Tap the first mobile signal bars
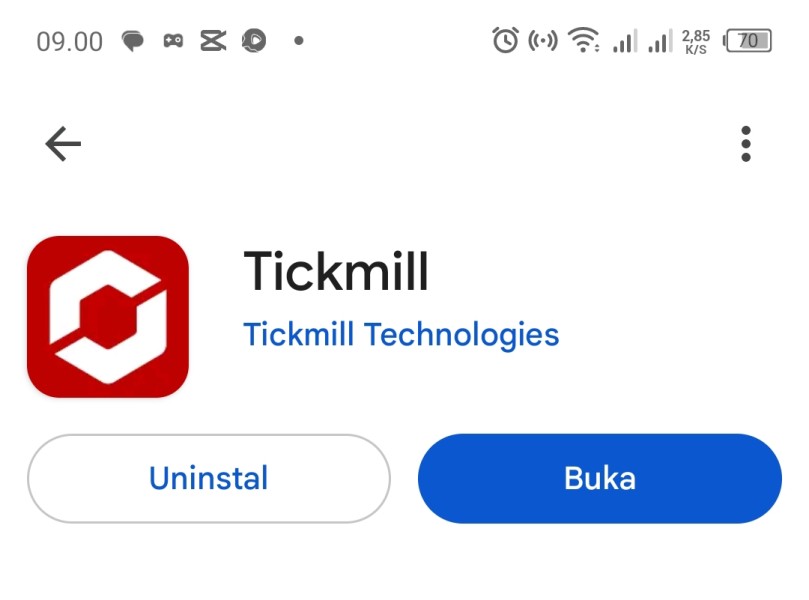This screenshot has width=809, height=600. (625, 41)
